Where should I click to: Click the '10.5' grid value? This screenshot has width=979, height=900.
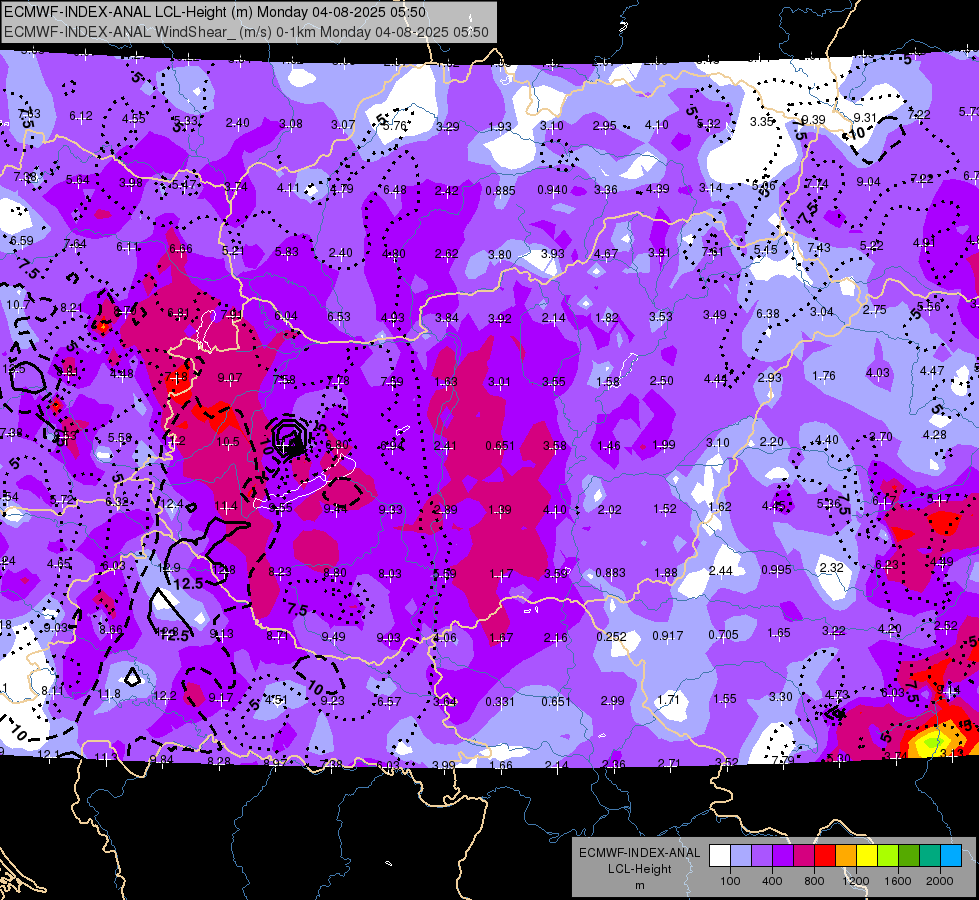pos(228,442)
